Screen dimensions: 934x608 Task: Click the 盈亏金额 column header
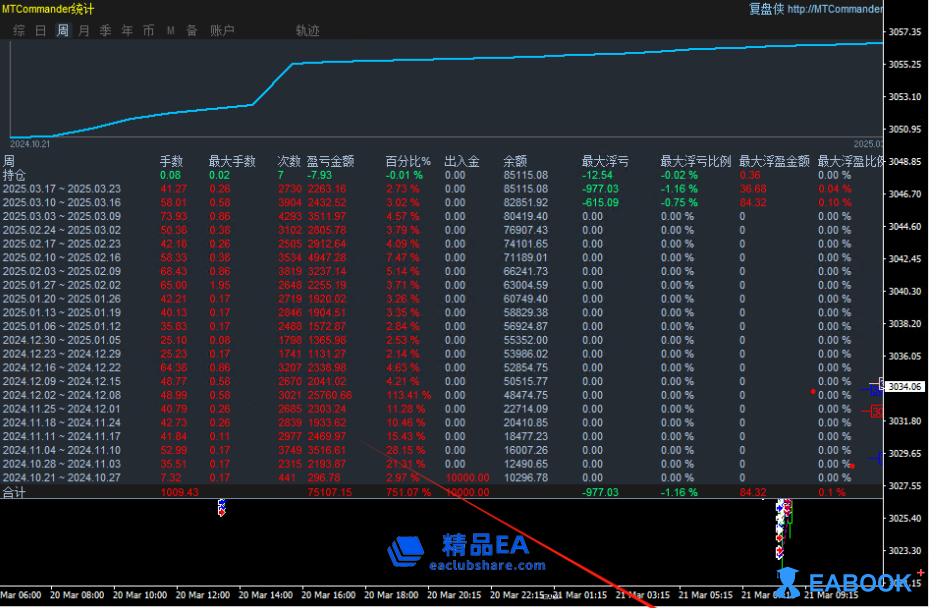(x=330, y=161)
